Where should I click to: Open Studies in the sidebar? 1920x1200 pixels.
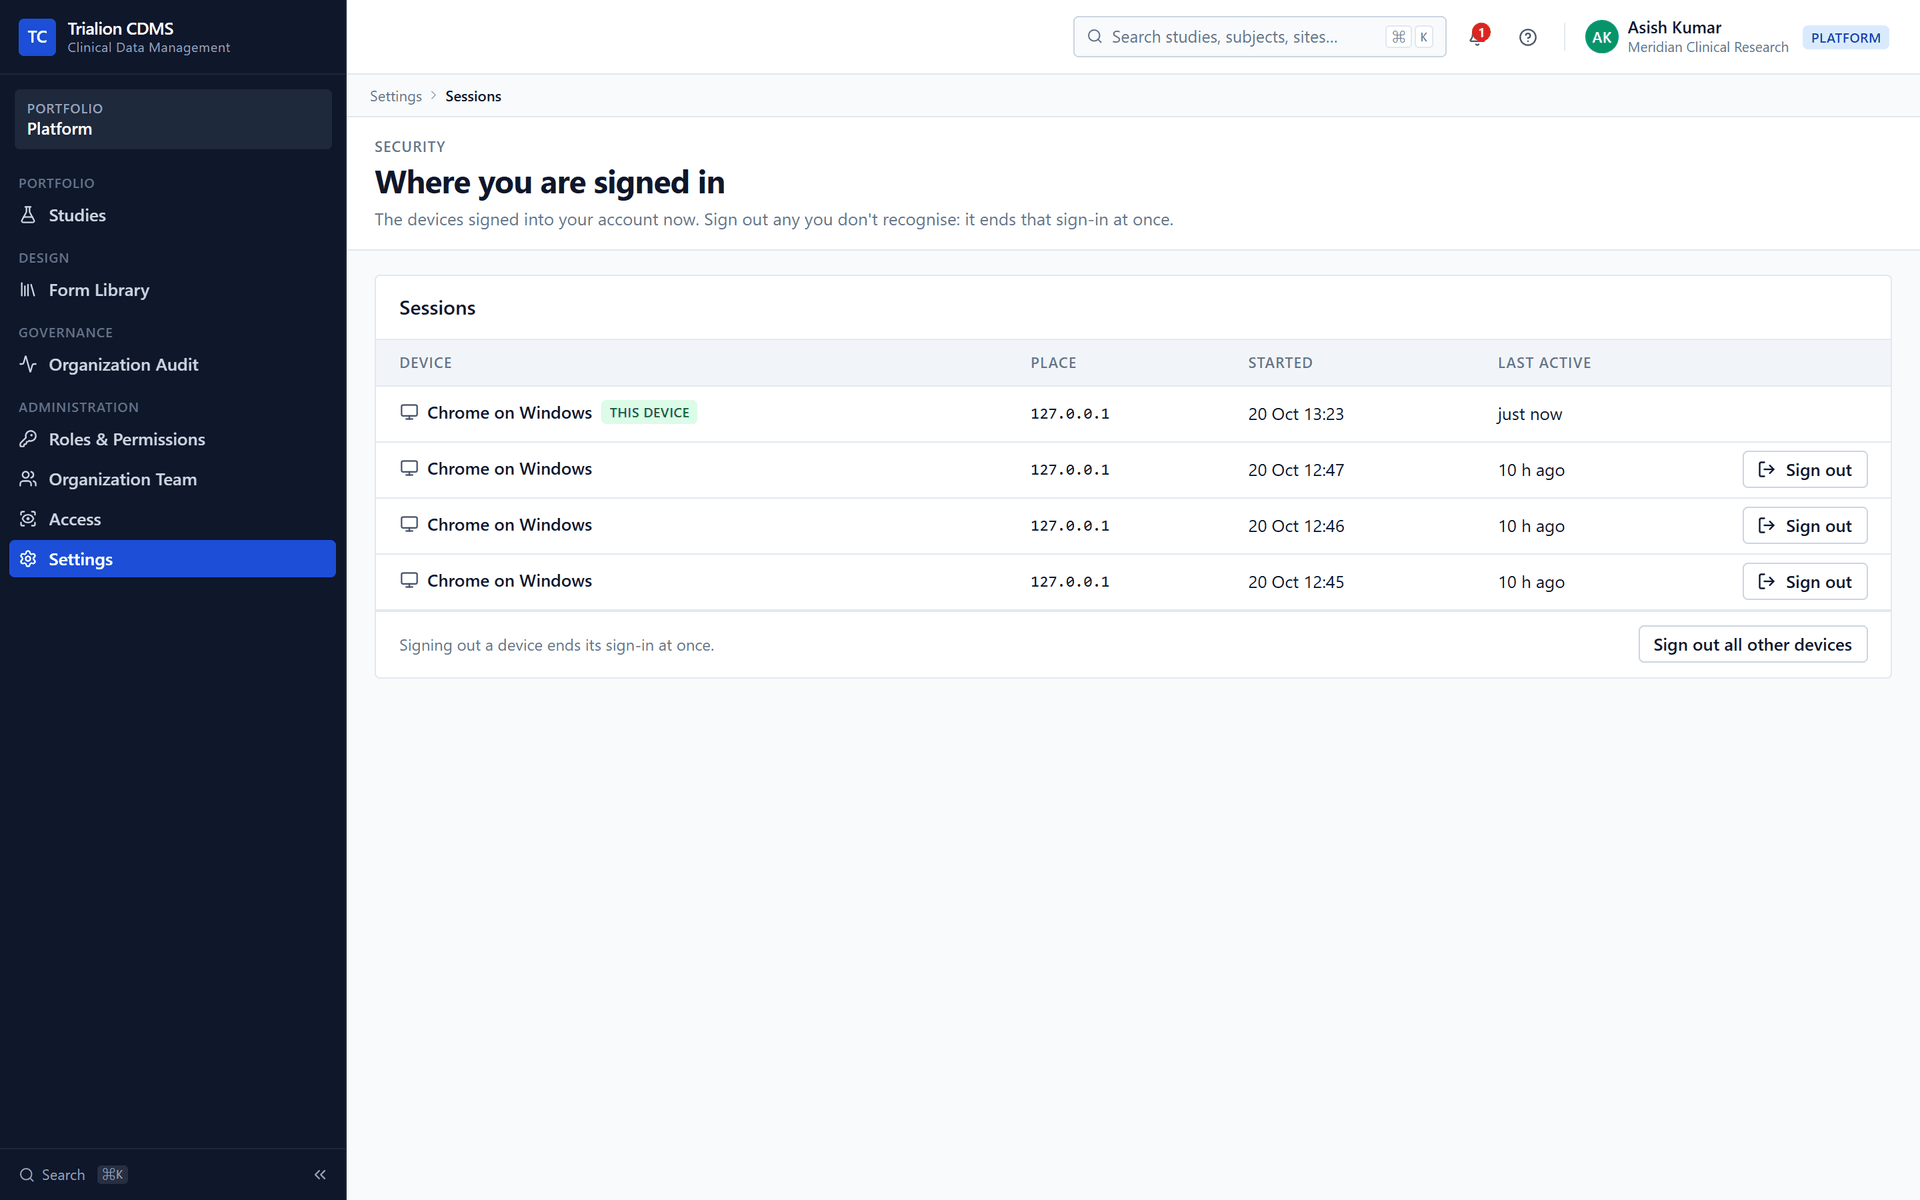(172, 215)
